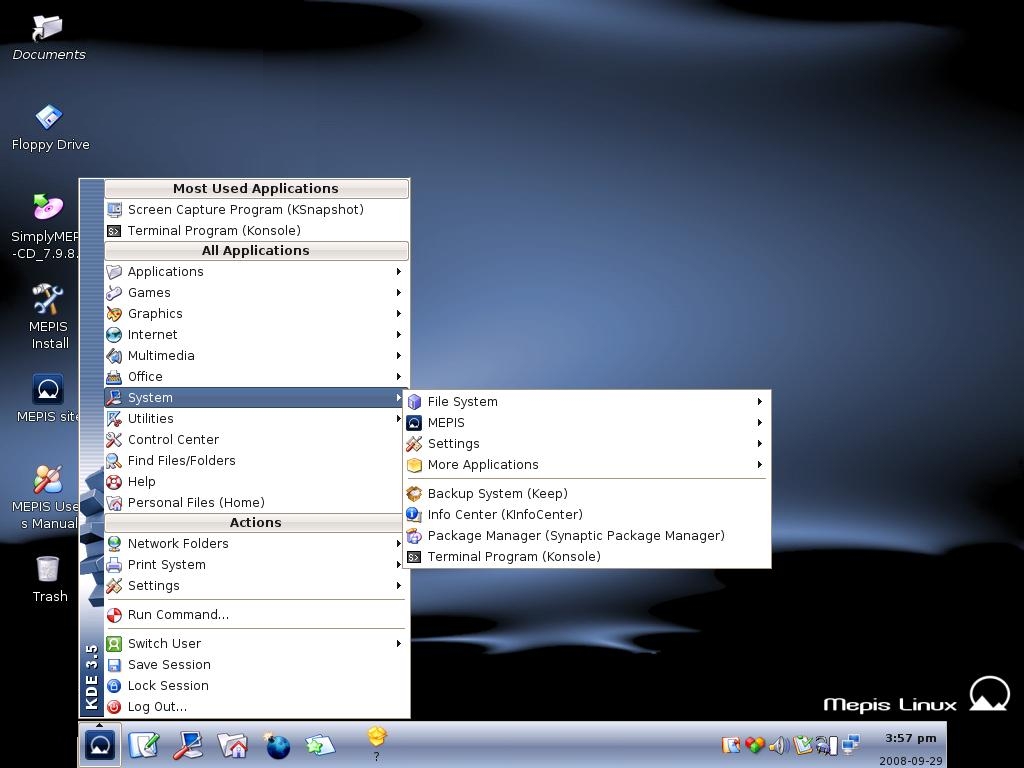Open Terminal Program (Konsole) under Most Used Applications
The image size is (1024, 768).
click(x=257, y=231)
